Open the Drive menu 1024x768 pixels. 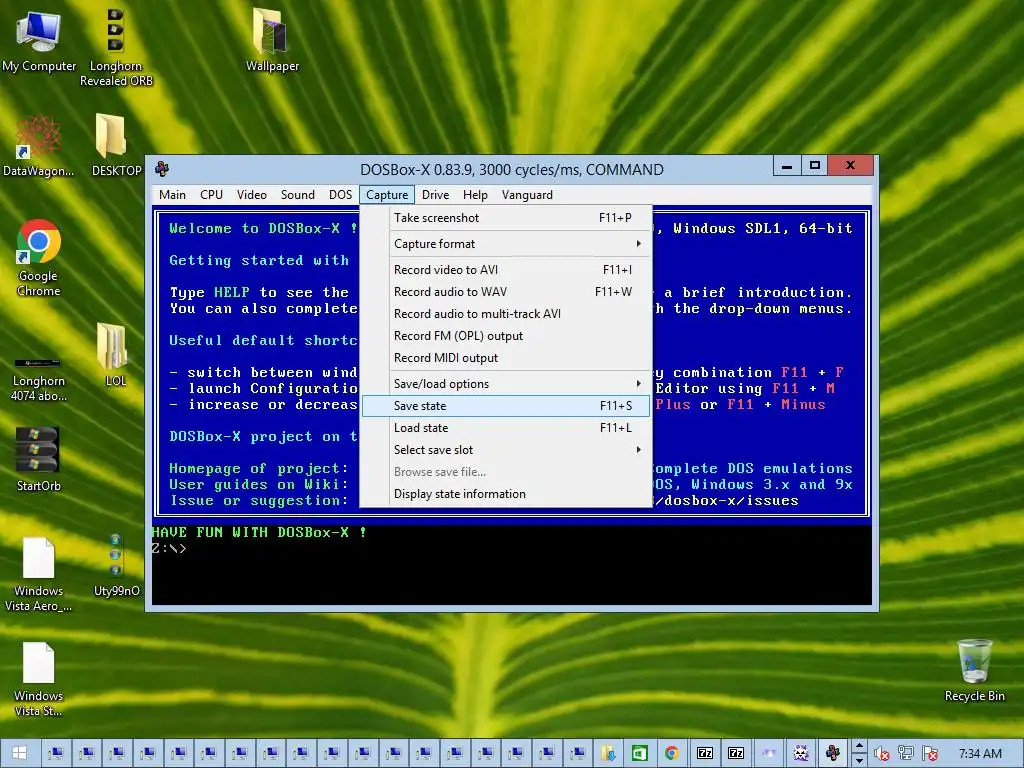tap(436, 195)
